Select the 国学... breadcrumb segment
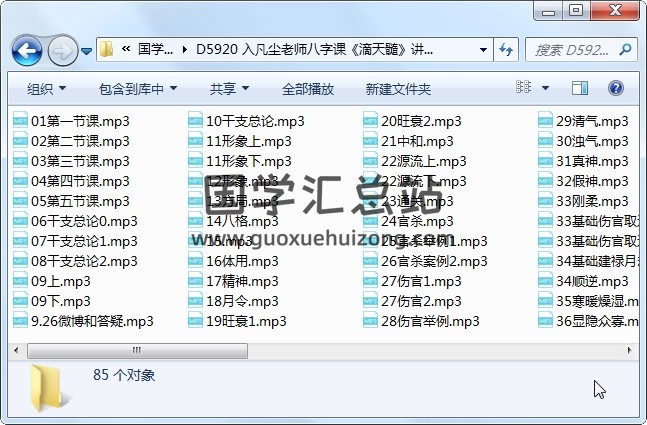 point(155,50)
